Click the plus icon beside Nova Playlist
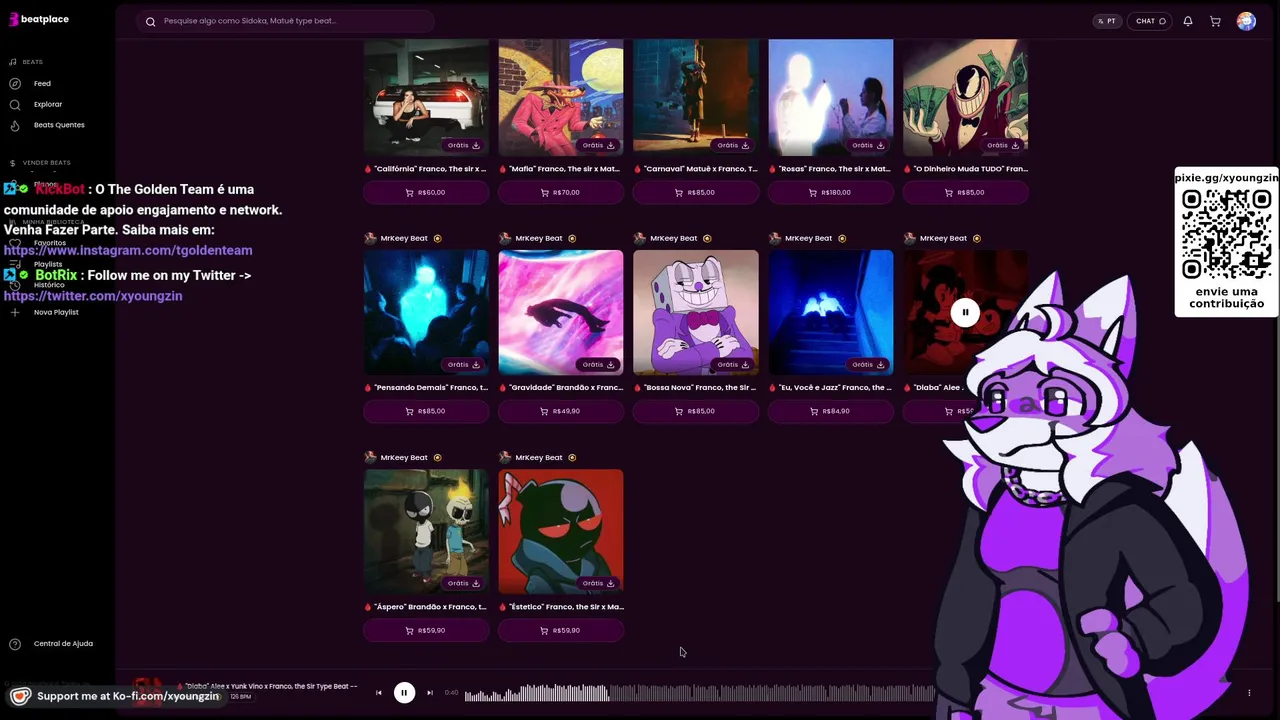This screenshot has height=720, width=1280. 15,312
